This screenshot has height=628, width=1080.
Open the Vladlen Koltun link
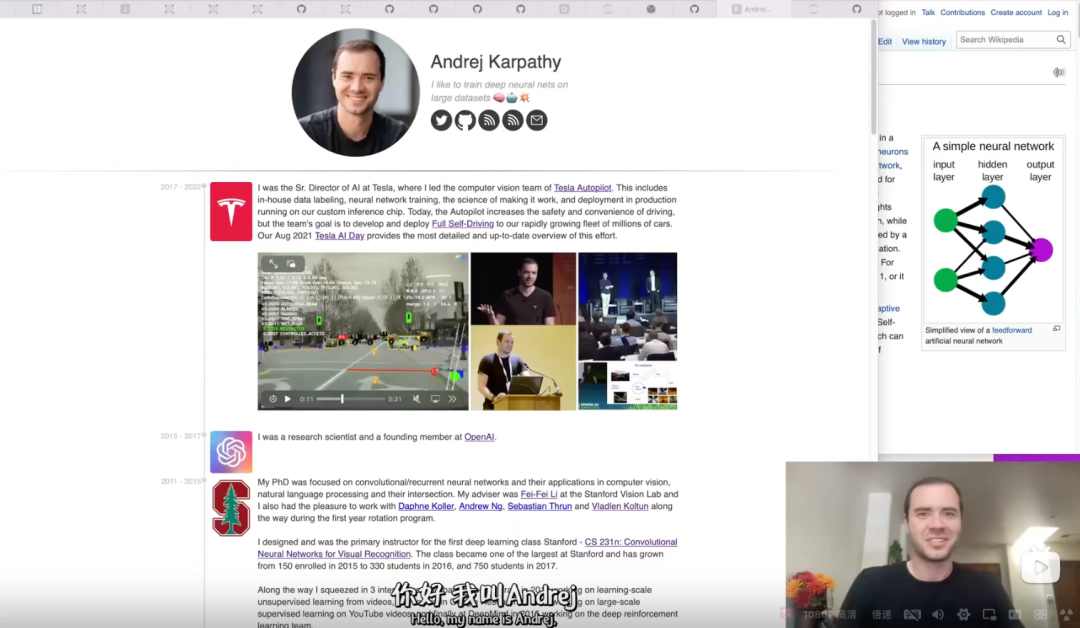click(620, 506)
